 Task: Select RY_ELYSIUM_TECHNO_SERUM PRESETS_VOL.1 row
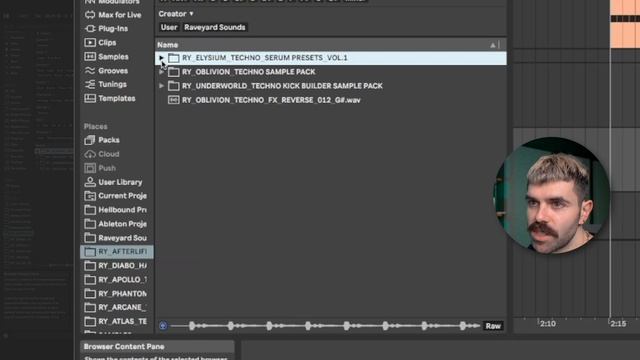click(331, 58)
